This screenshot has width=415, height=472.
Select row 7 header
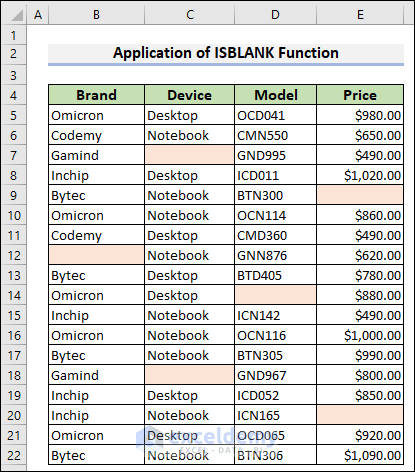pyautogui.click(x=14, y=155)
